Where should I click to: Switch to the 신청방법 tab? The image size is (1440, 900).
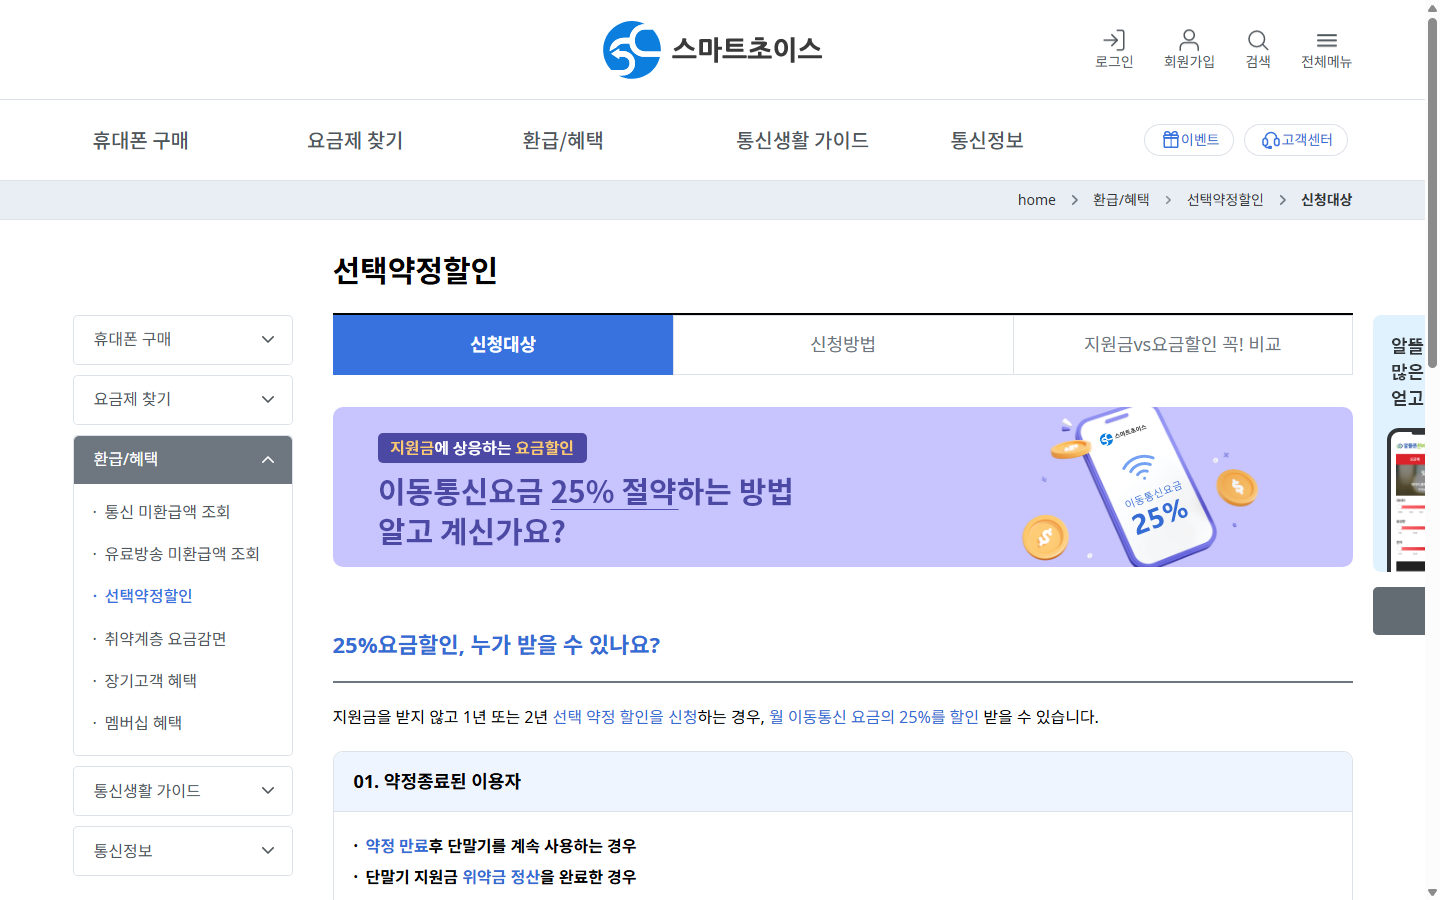843,345
